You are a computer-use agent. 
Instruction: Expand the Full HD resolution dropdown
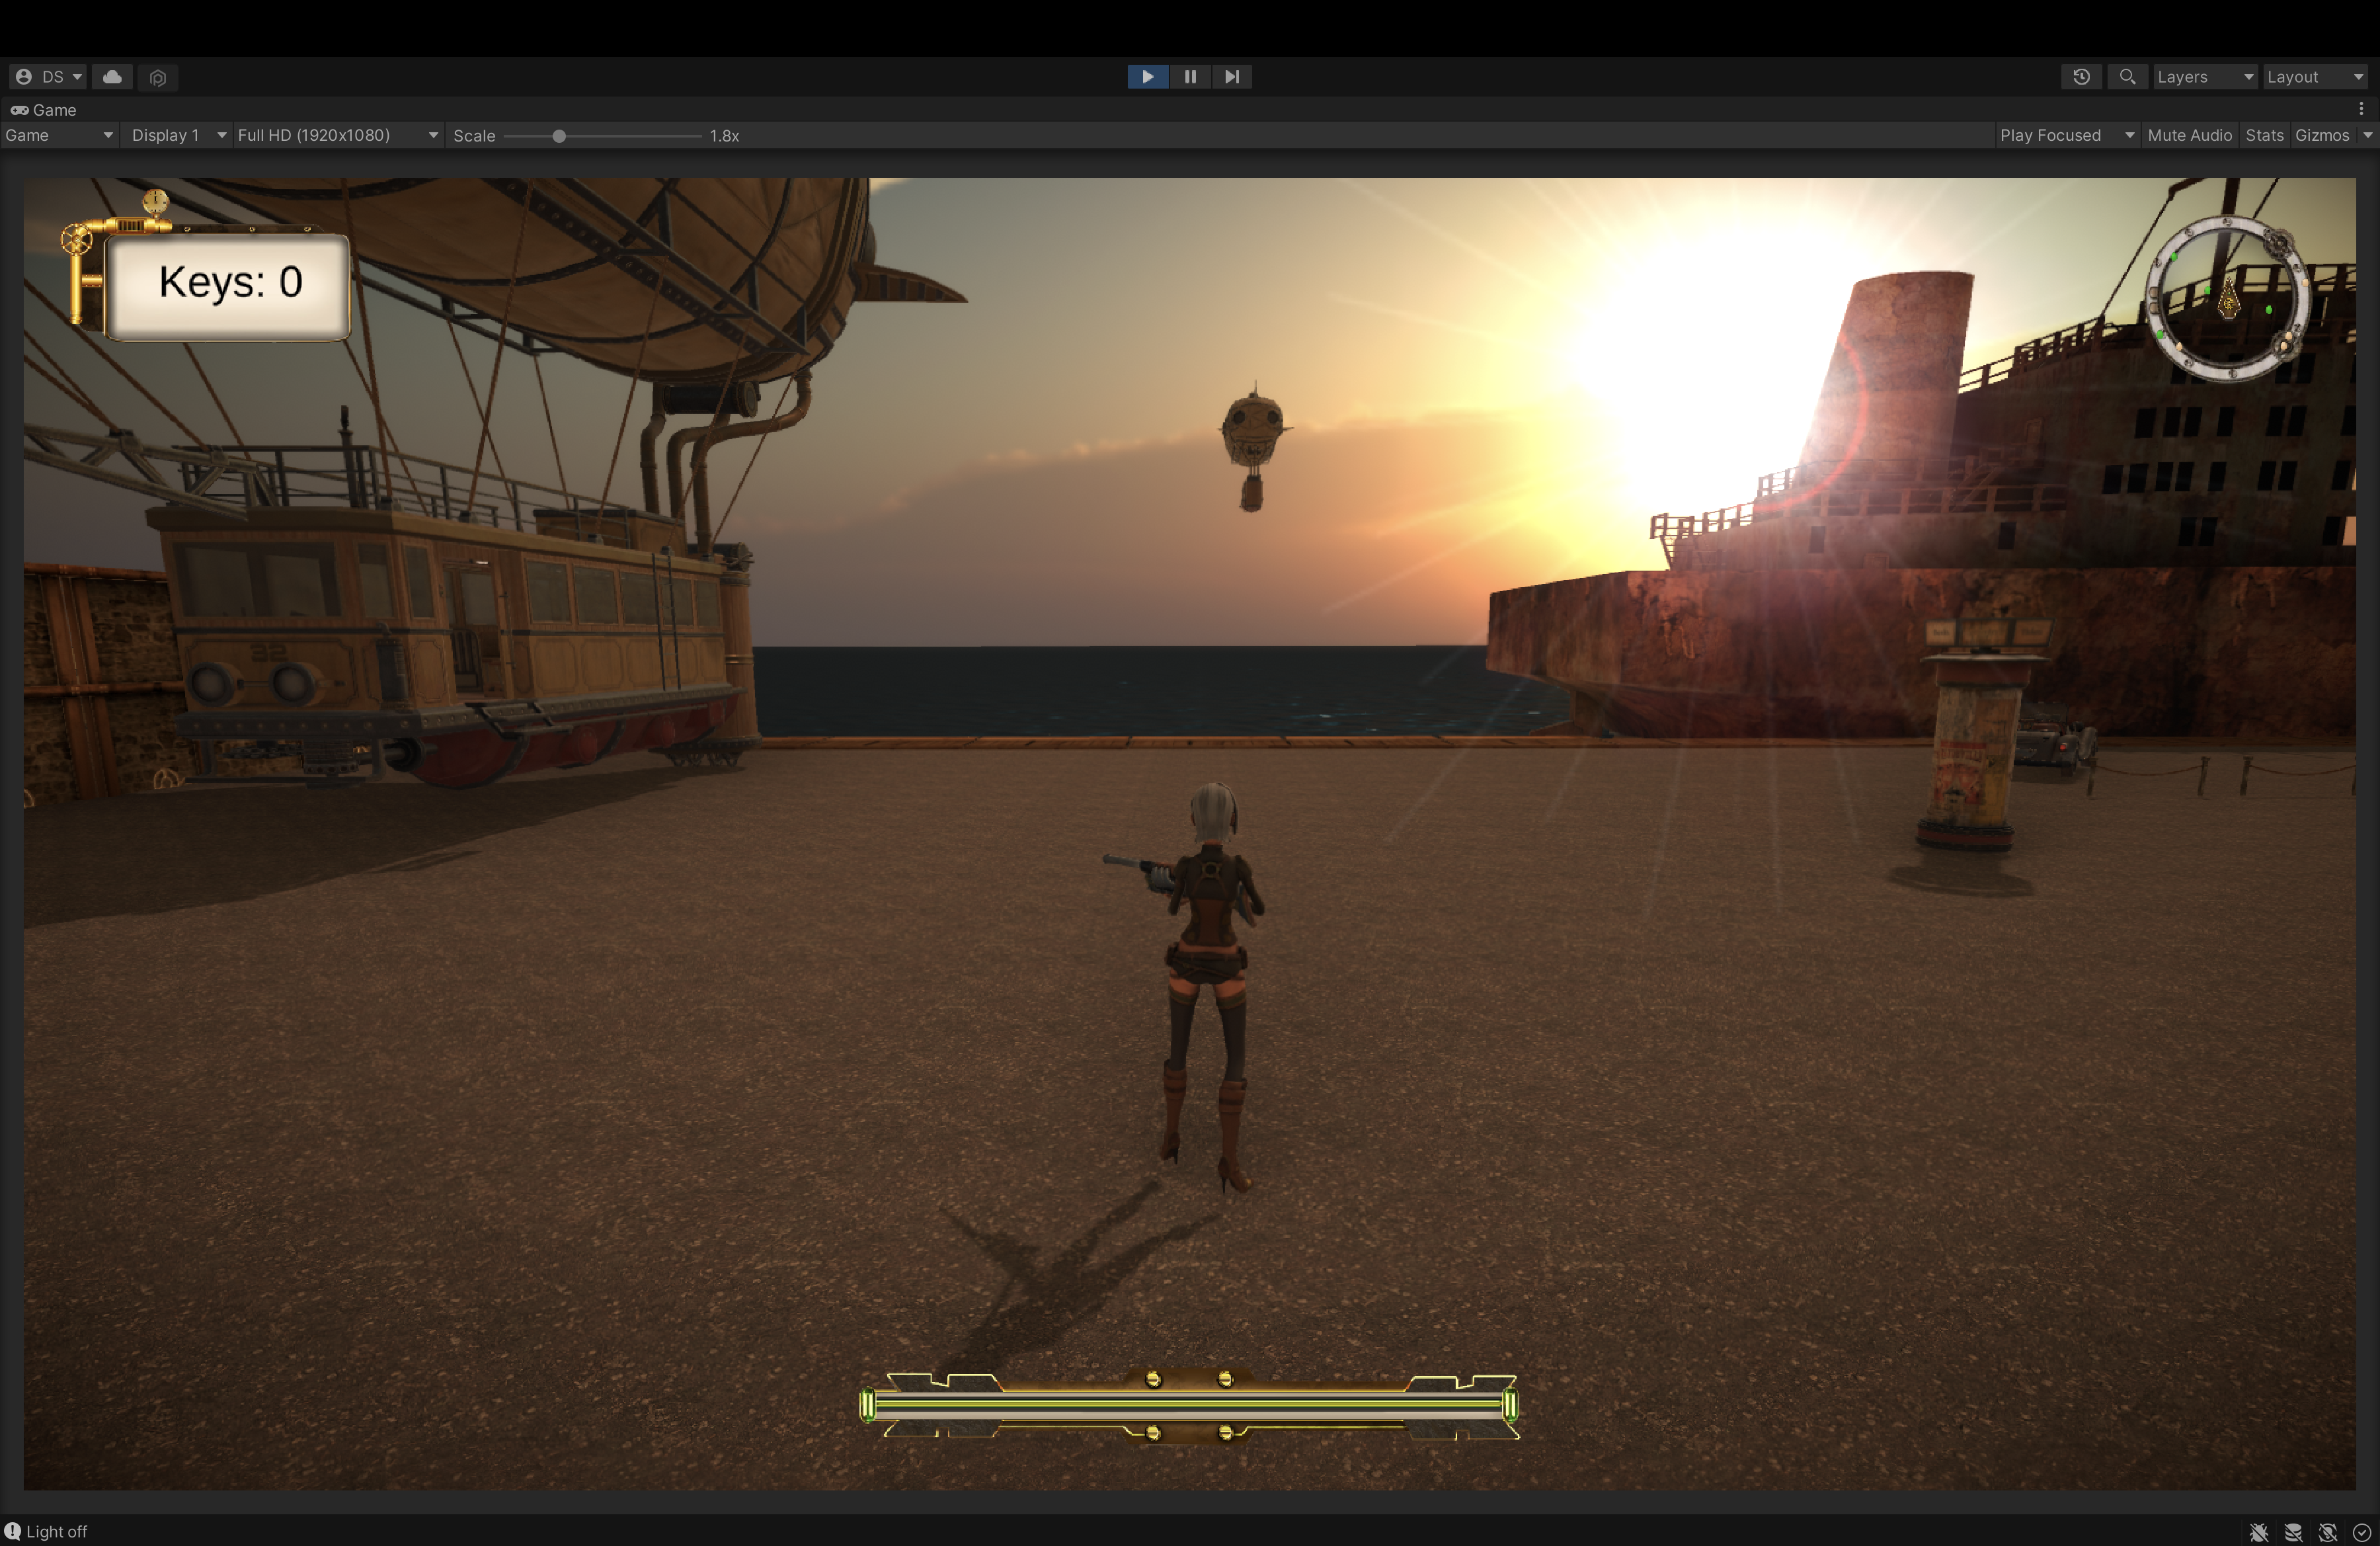click(337, 135)
